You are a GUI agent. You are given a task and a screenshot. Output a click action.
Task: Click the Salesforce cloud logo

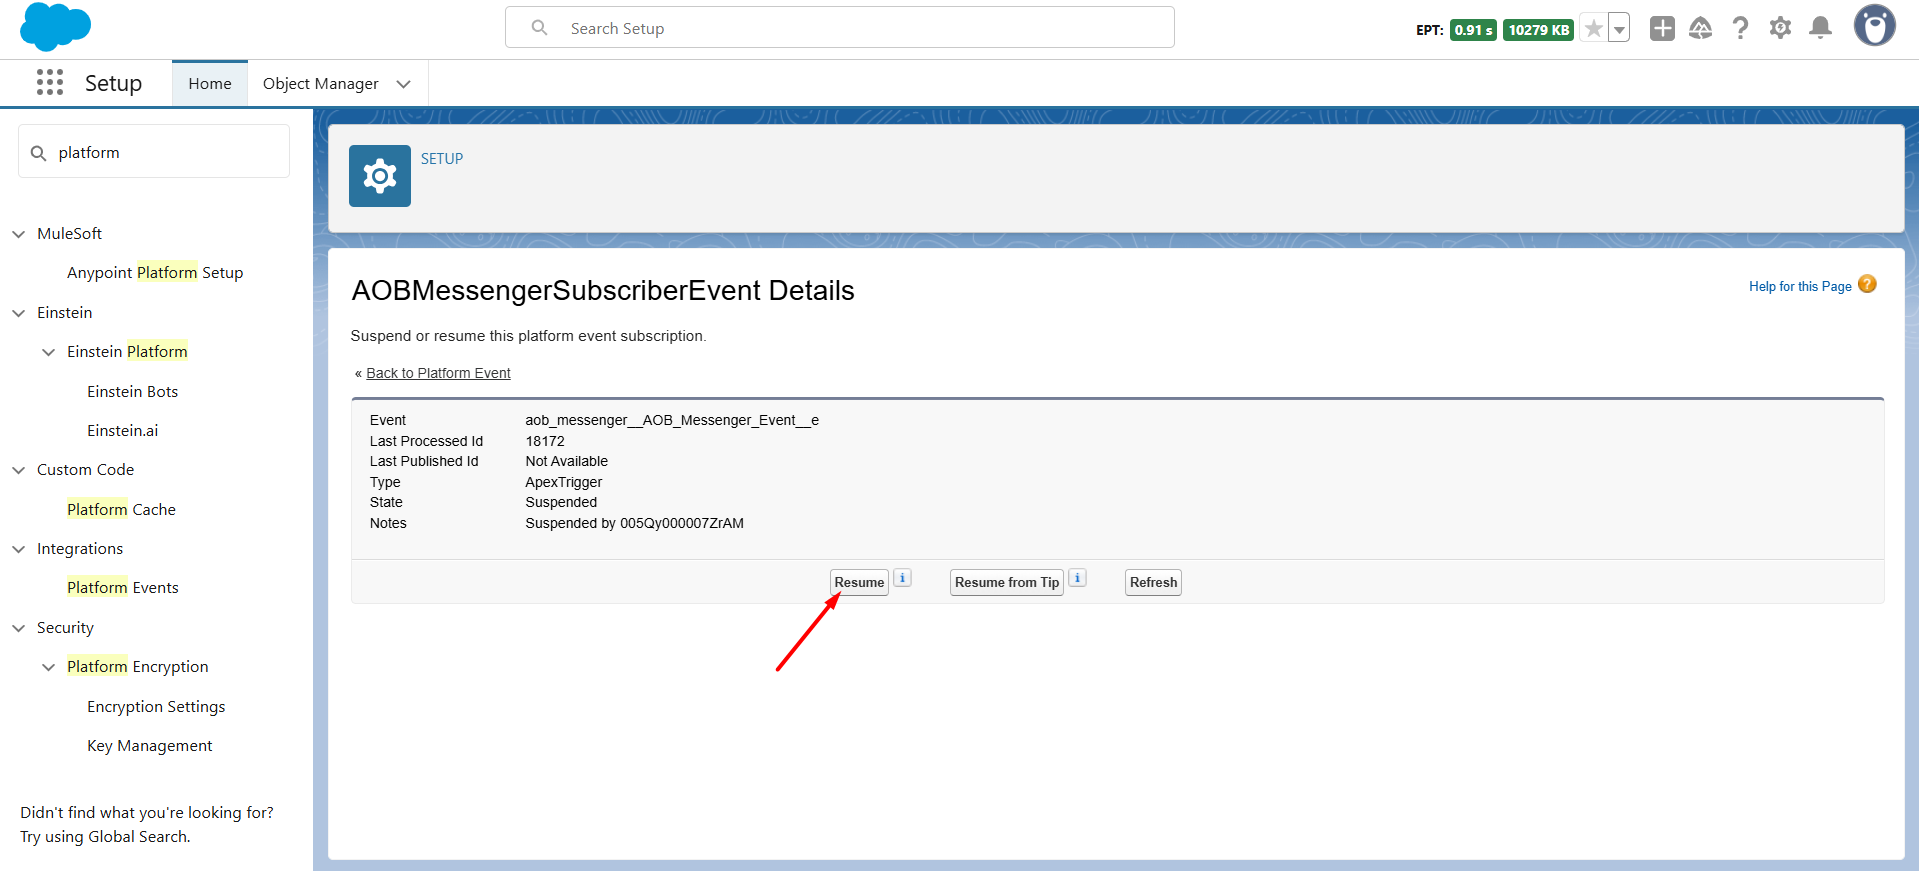[56, 26]
